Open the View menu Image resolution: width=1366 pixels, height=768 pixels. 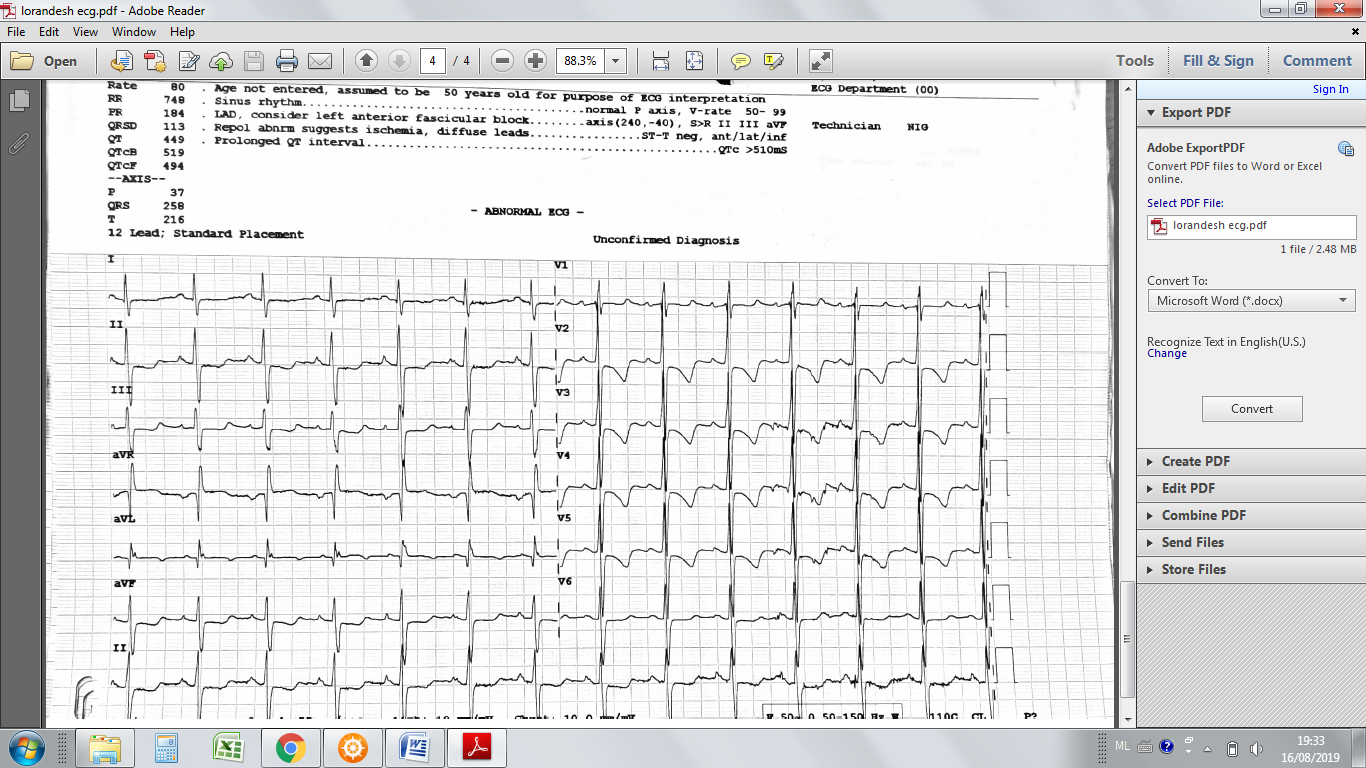(x=85, y=32)
